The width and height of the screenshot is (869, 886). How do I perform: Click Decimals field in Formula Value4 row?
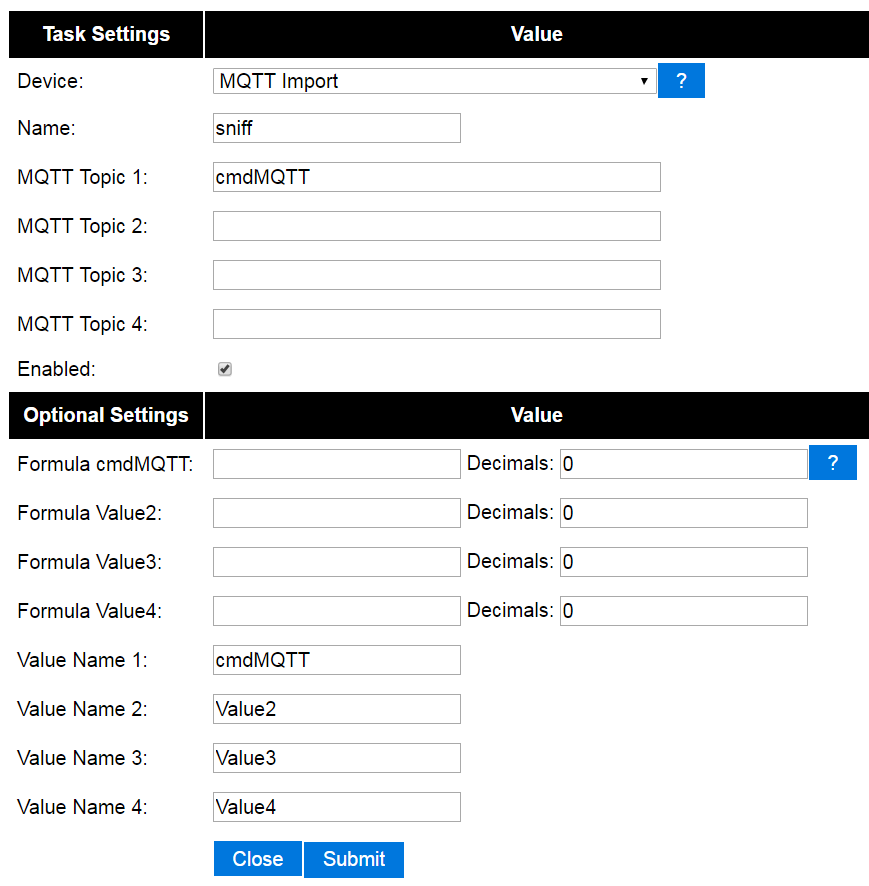click(684, 611)
